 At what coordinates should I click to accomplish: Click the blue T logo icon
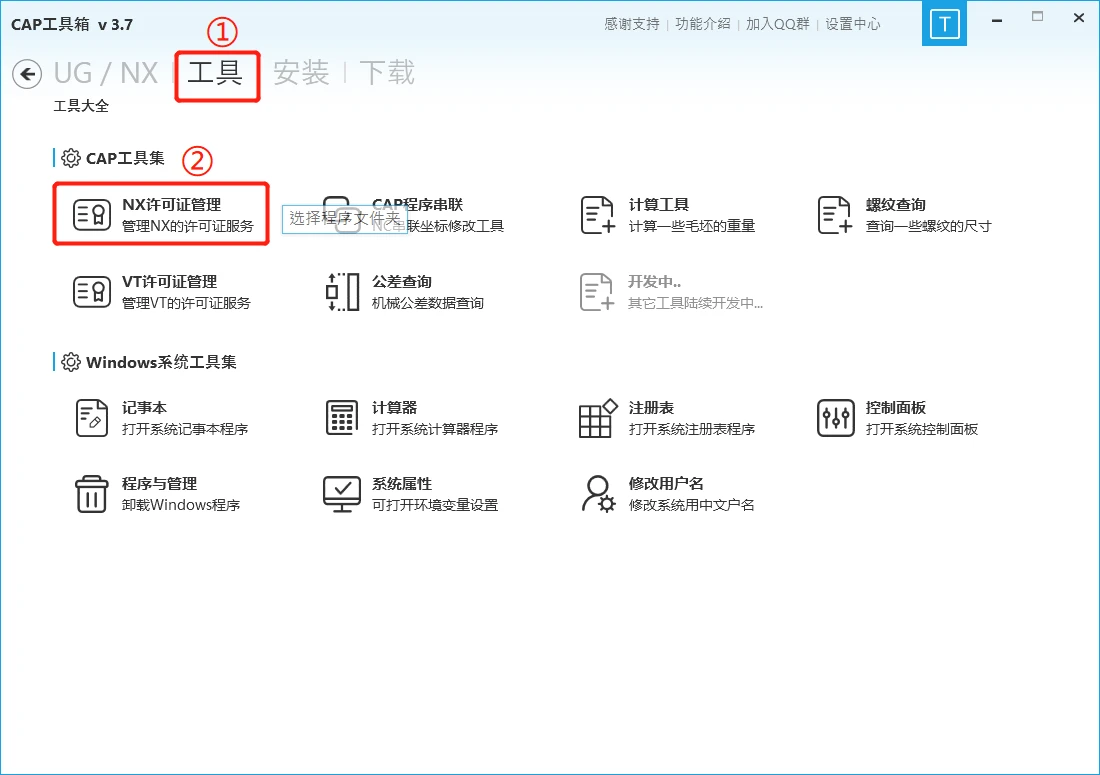click(x=944, y=24)
